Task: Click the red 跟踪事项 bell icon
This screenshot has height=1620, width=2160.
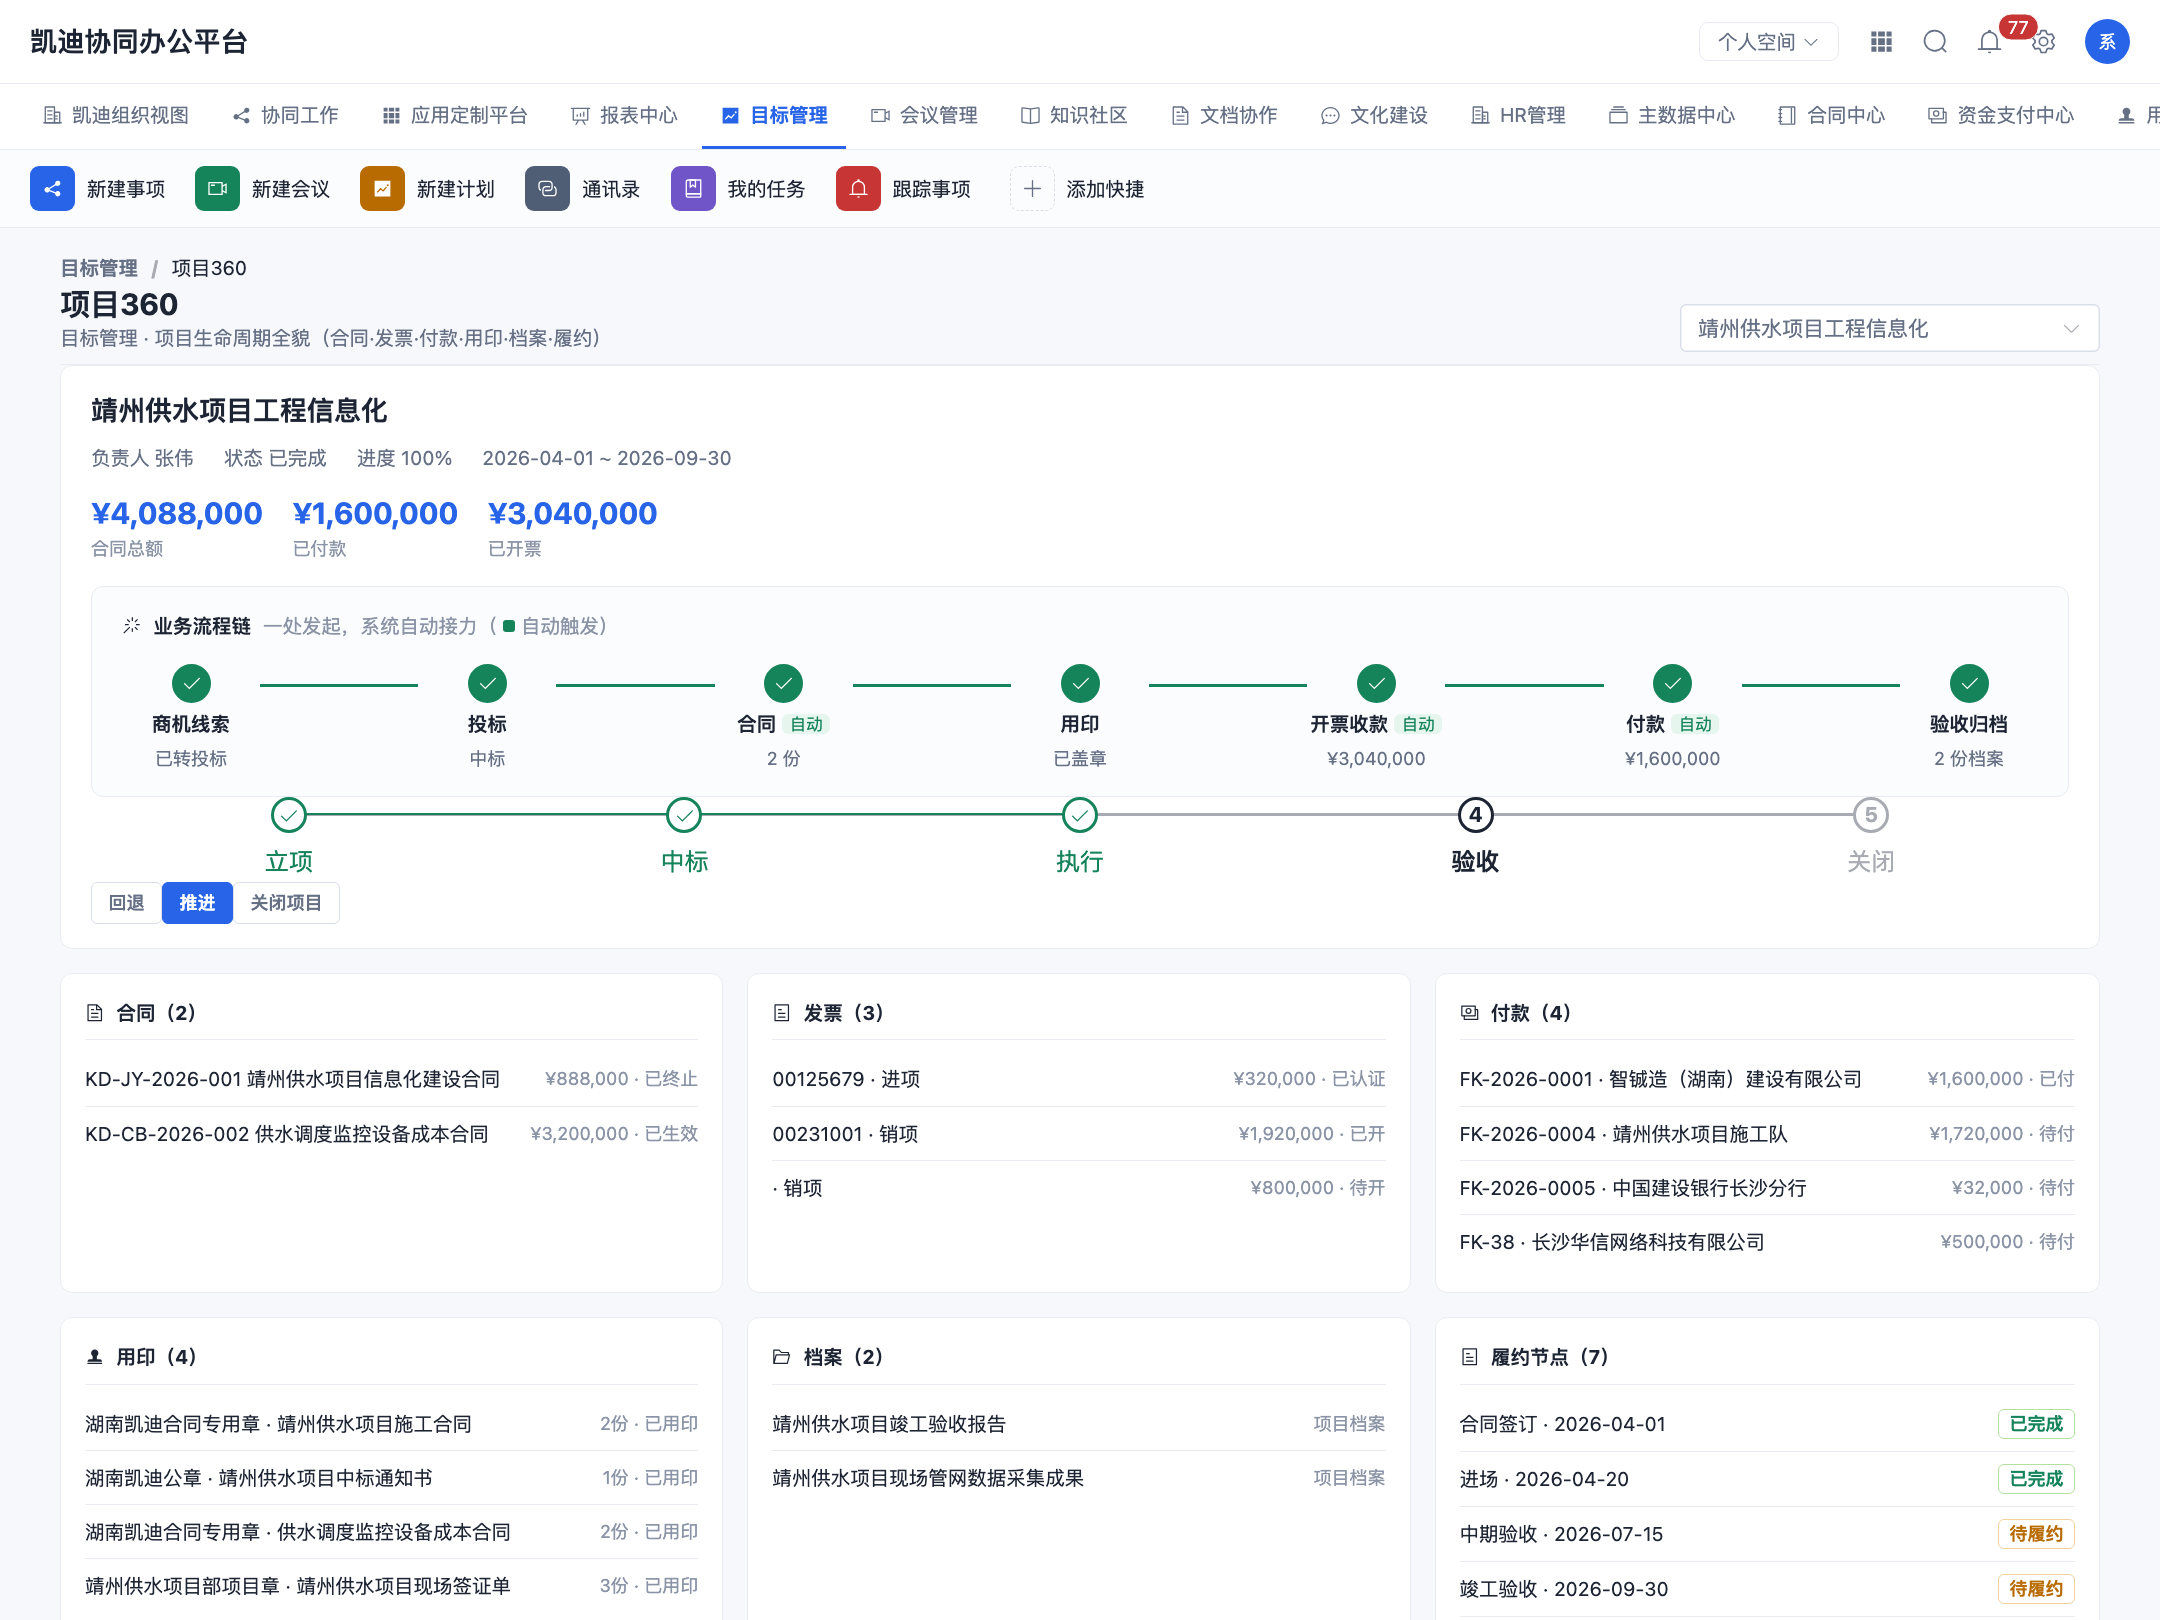Action: (x=858, y=189)
